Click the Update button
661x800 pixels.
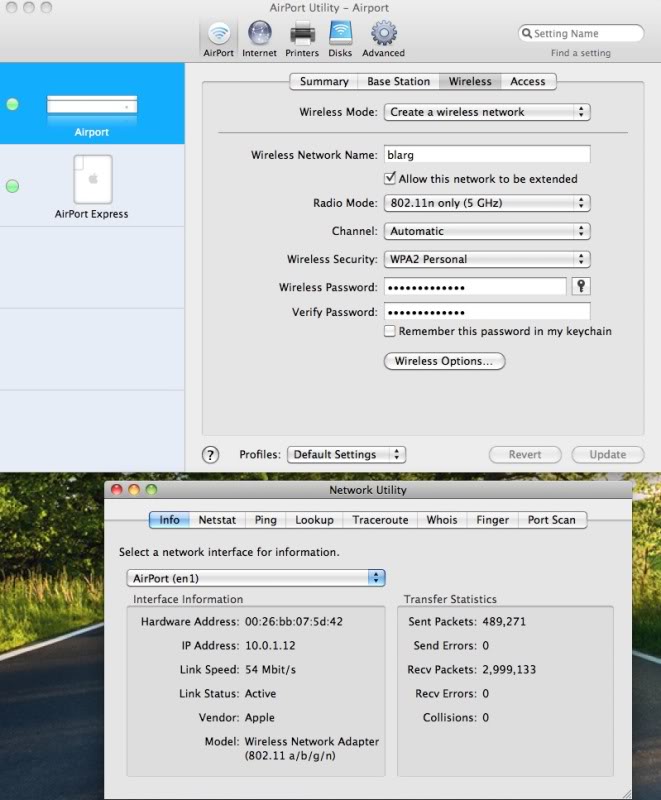coord(607,455)
